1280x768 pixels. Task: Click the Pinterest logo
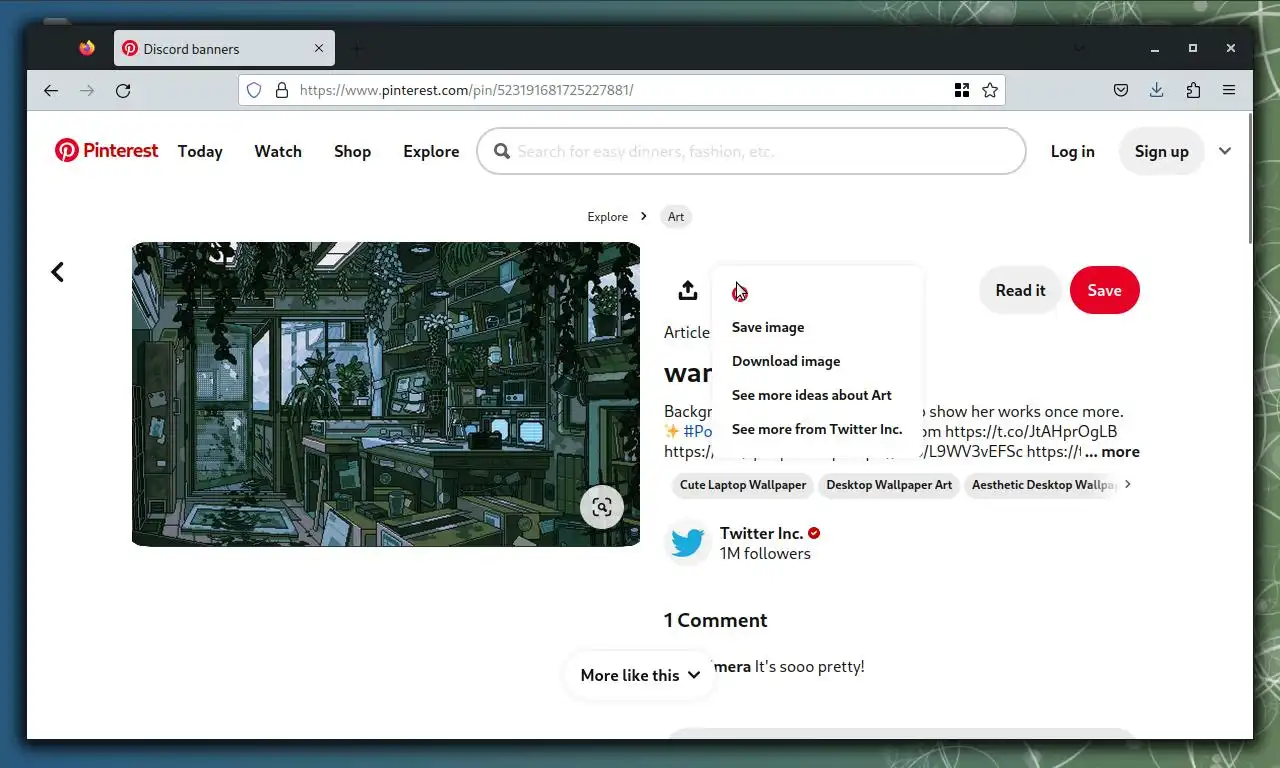tap(106, 151)
